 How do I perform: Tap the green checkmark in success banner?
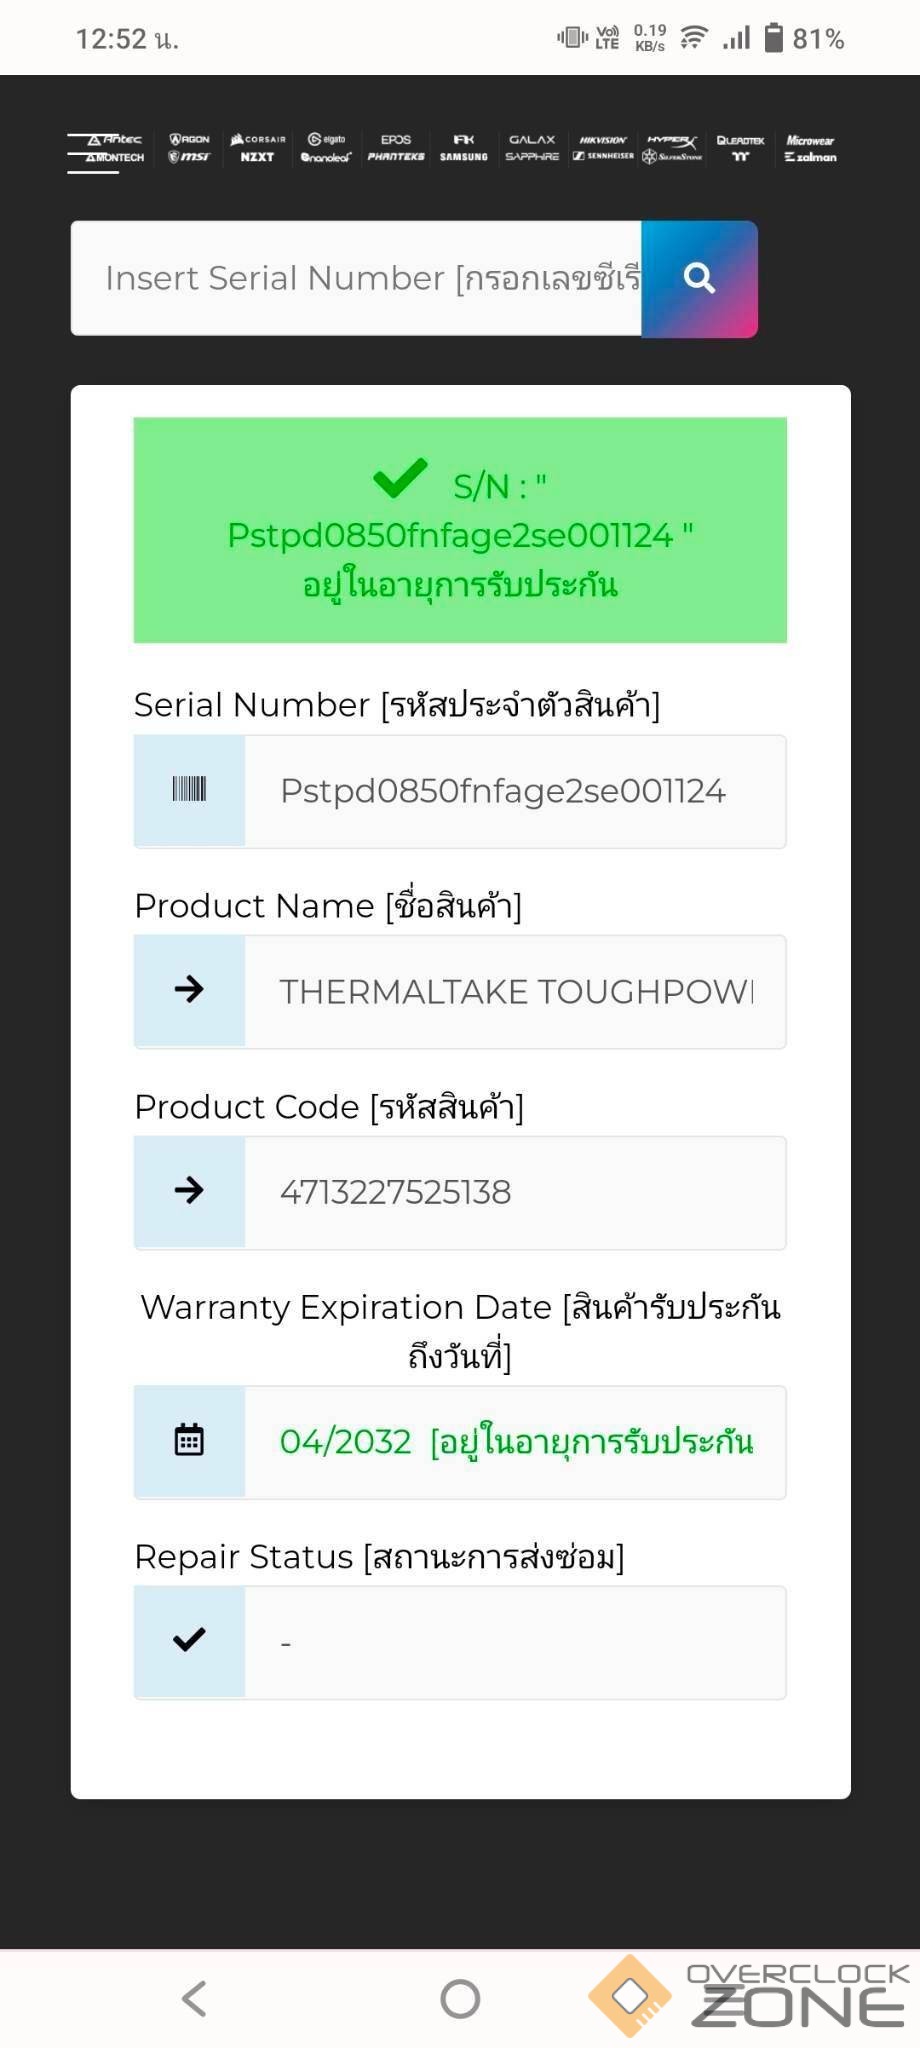click(x=400, y=480)
